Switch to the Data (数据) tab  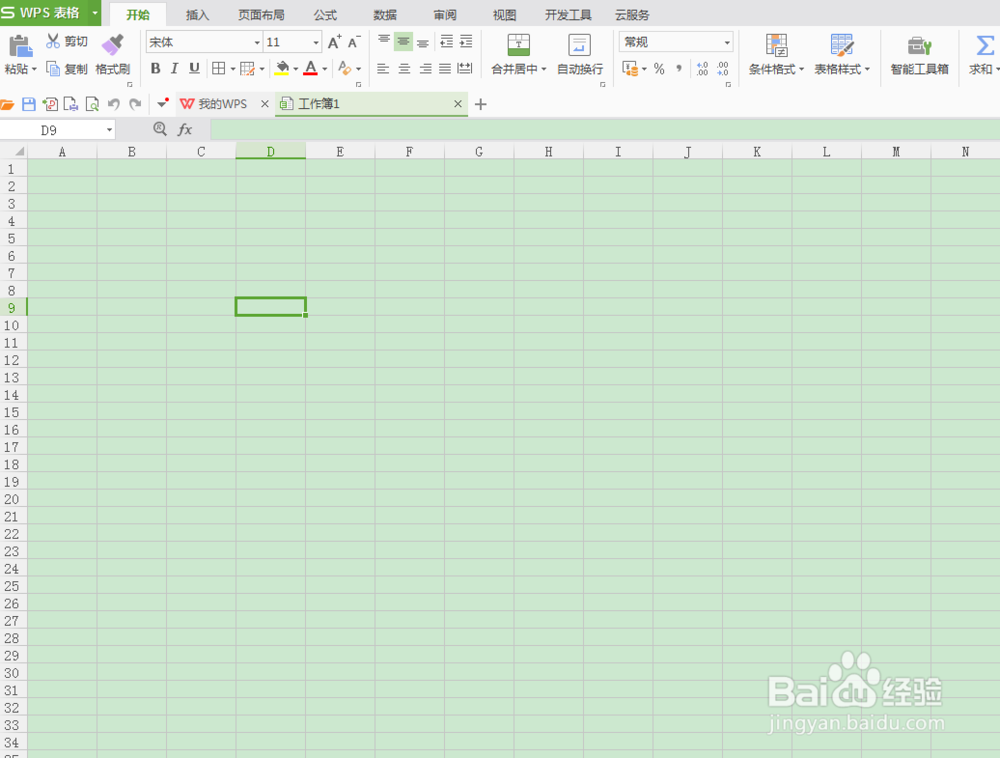pyautogui.click(x=385, y=15)
